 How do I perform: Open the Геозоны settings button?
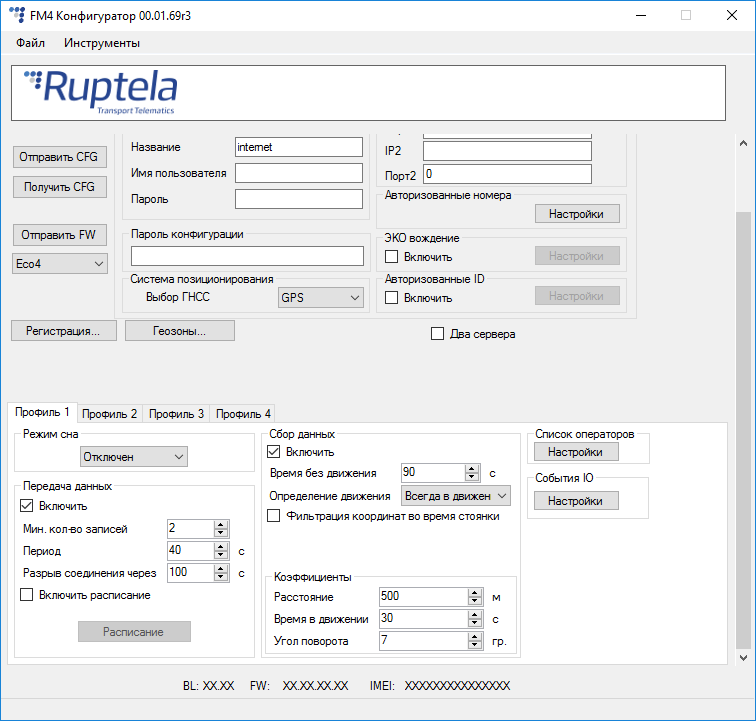click(x=179, y=331)
